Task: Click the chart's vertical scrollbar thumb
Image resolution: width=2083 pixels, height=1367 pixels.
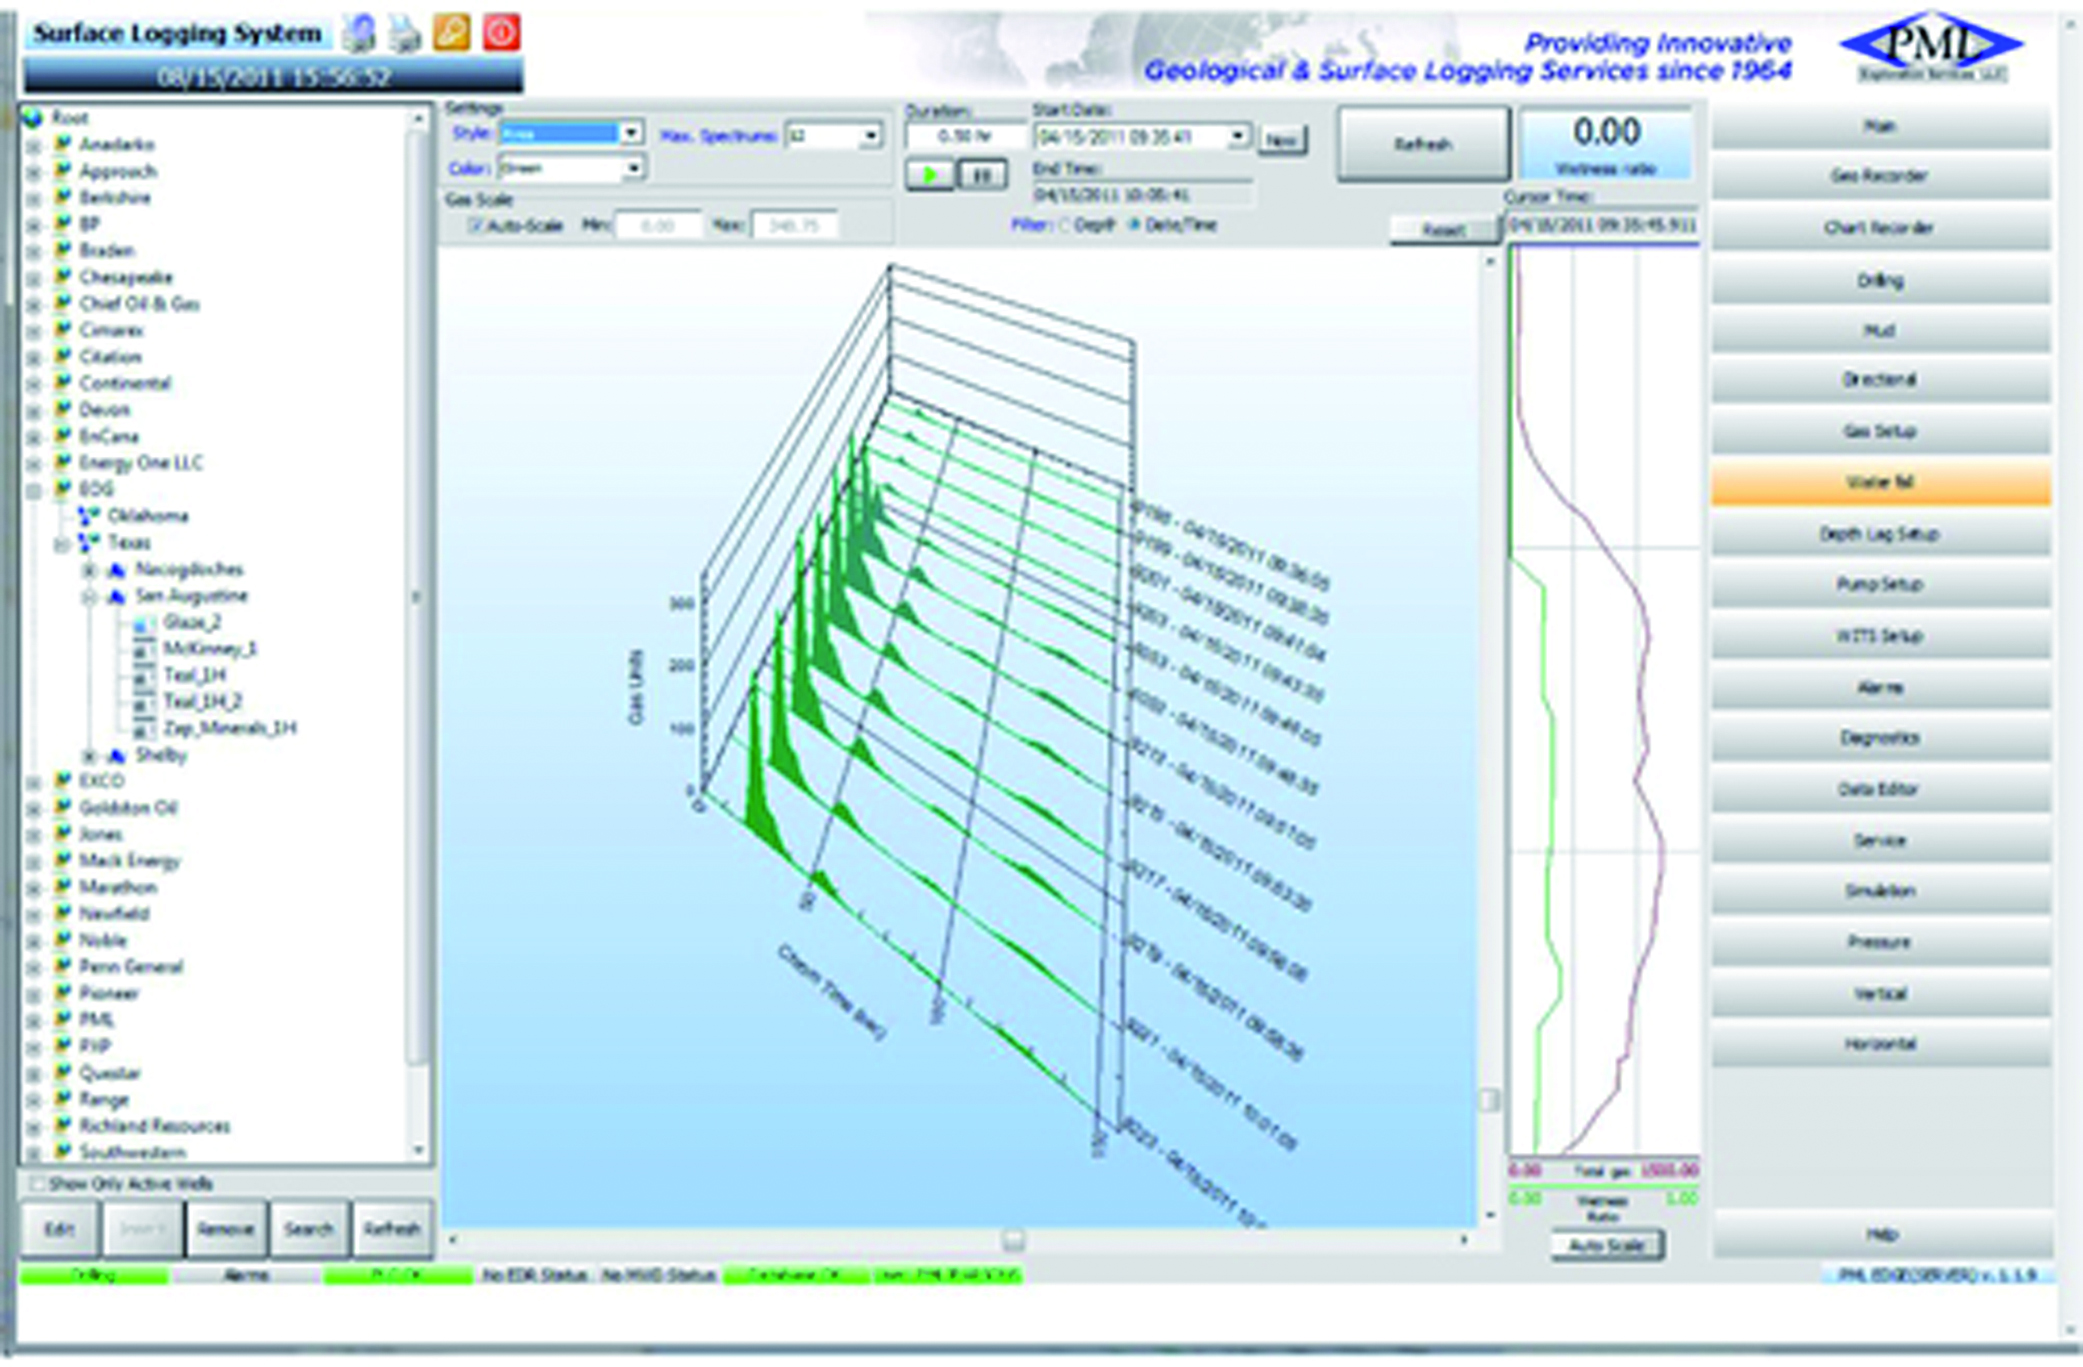Action: [x=1490, y=1099]
